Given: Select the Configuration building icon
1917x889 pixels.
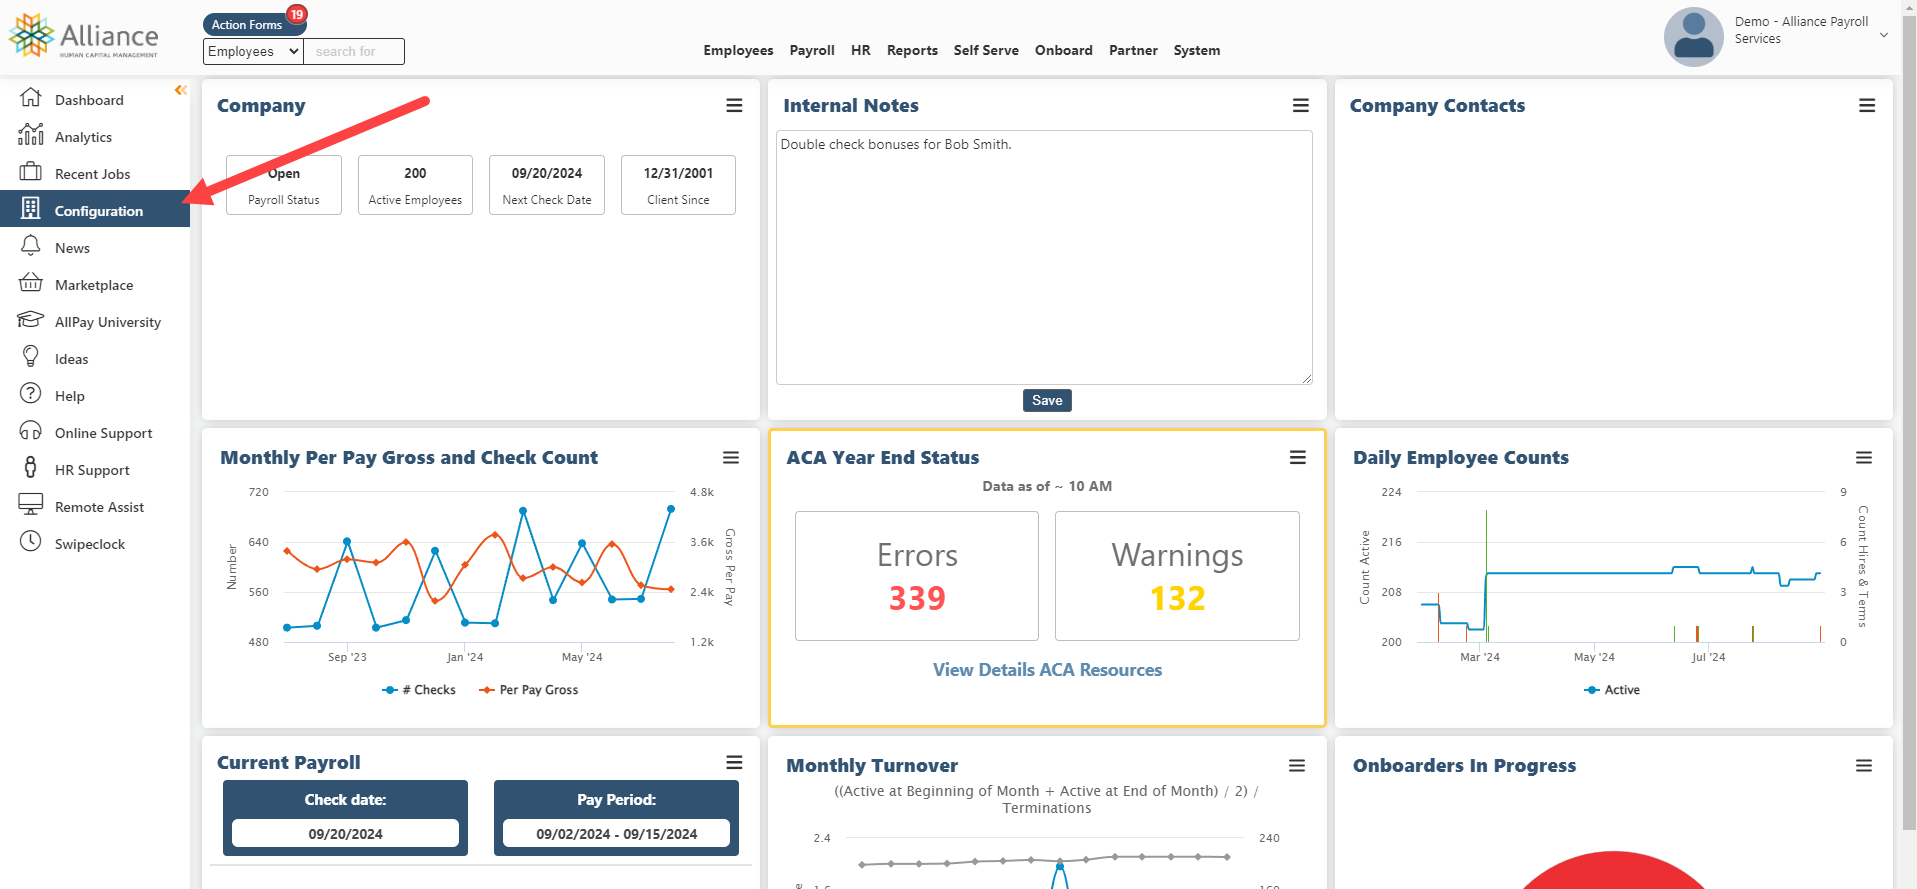Looking at the screenshot, I should pos(31,209).
